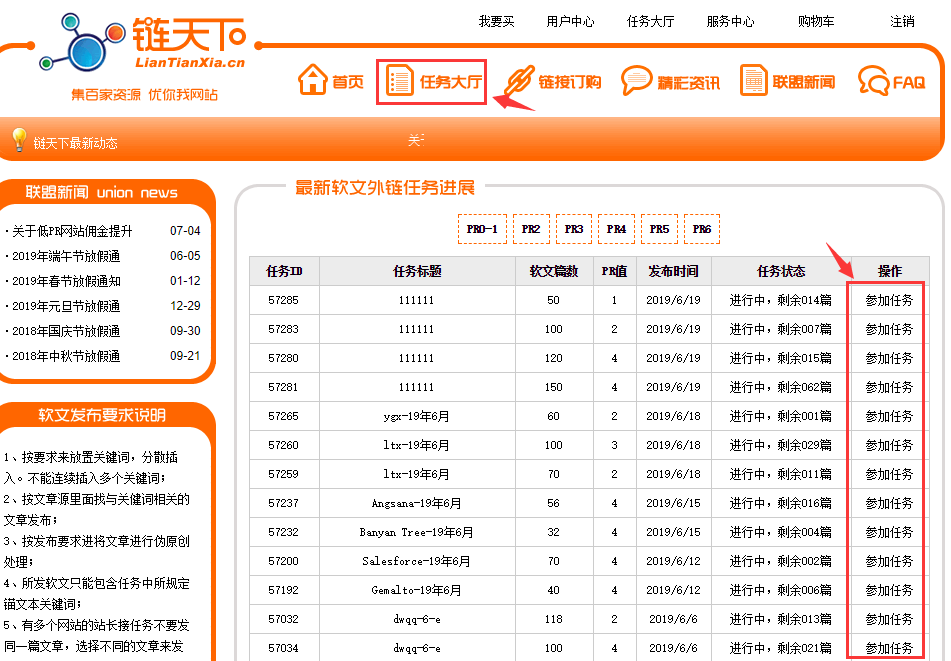Click the 软文发布要求说明 panel heading
This screenshot has height=661, width=951.
(x=102, y=415)
